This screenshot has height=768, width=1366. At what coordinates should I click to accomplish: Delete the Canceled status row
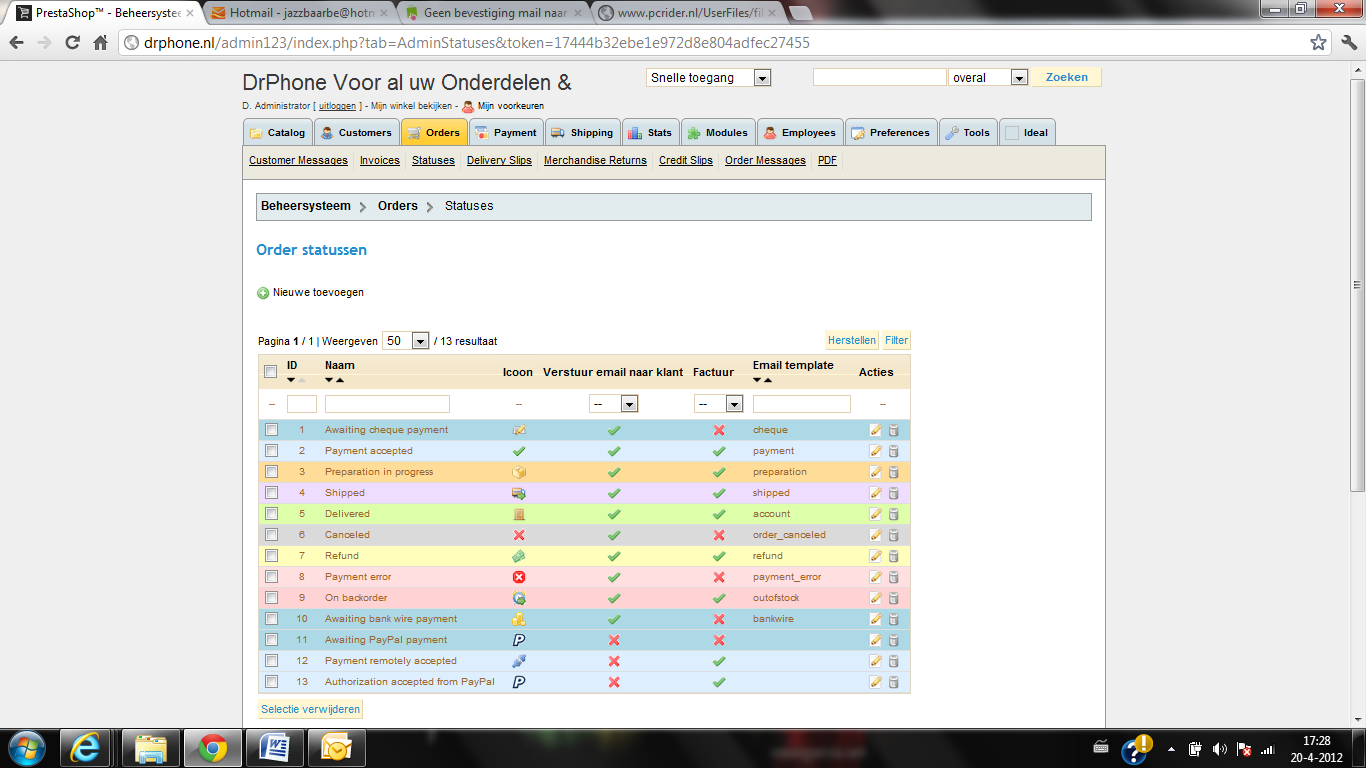click(893, 535)
